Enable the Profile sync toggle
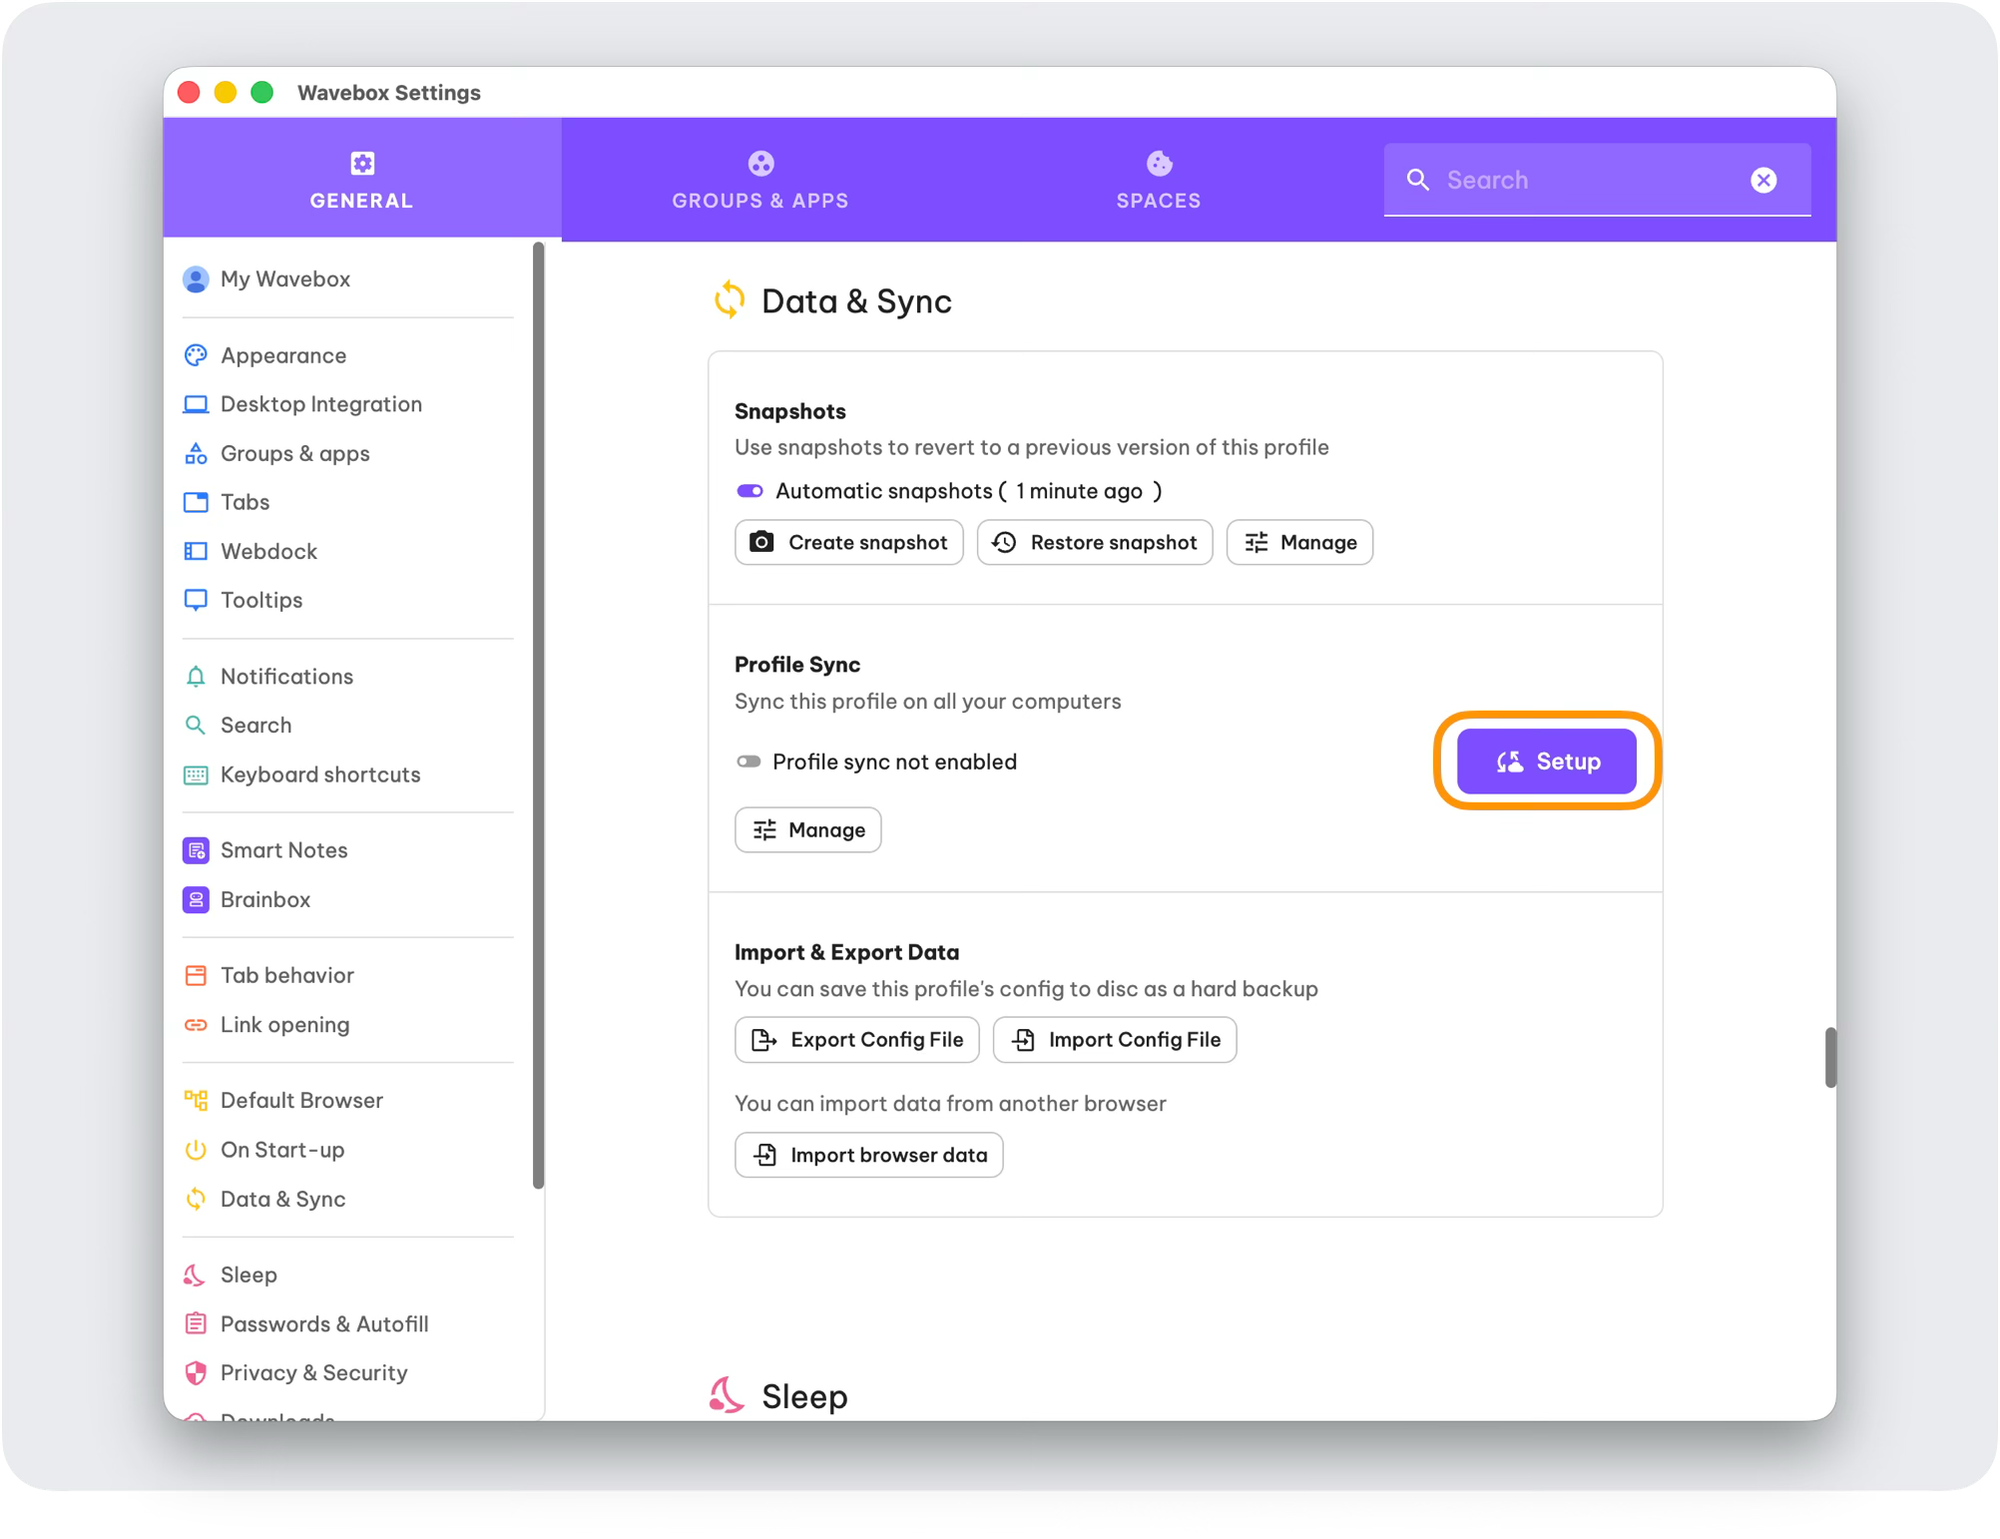The height and width of the screenshot is (1539, 2000). click(x=749, y=761)
